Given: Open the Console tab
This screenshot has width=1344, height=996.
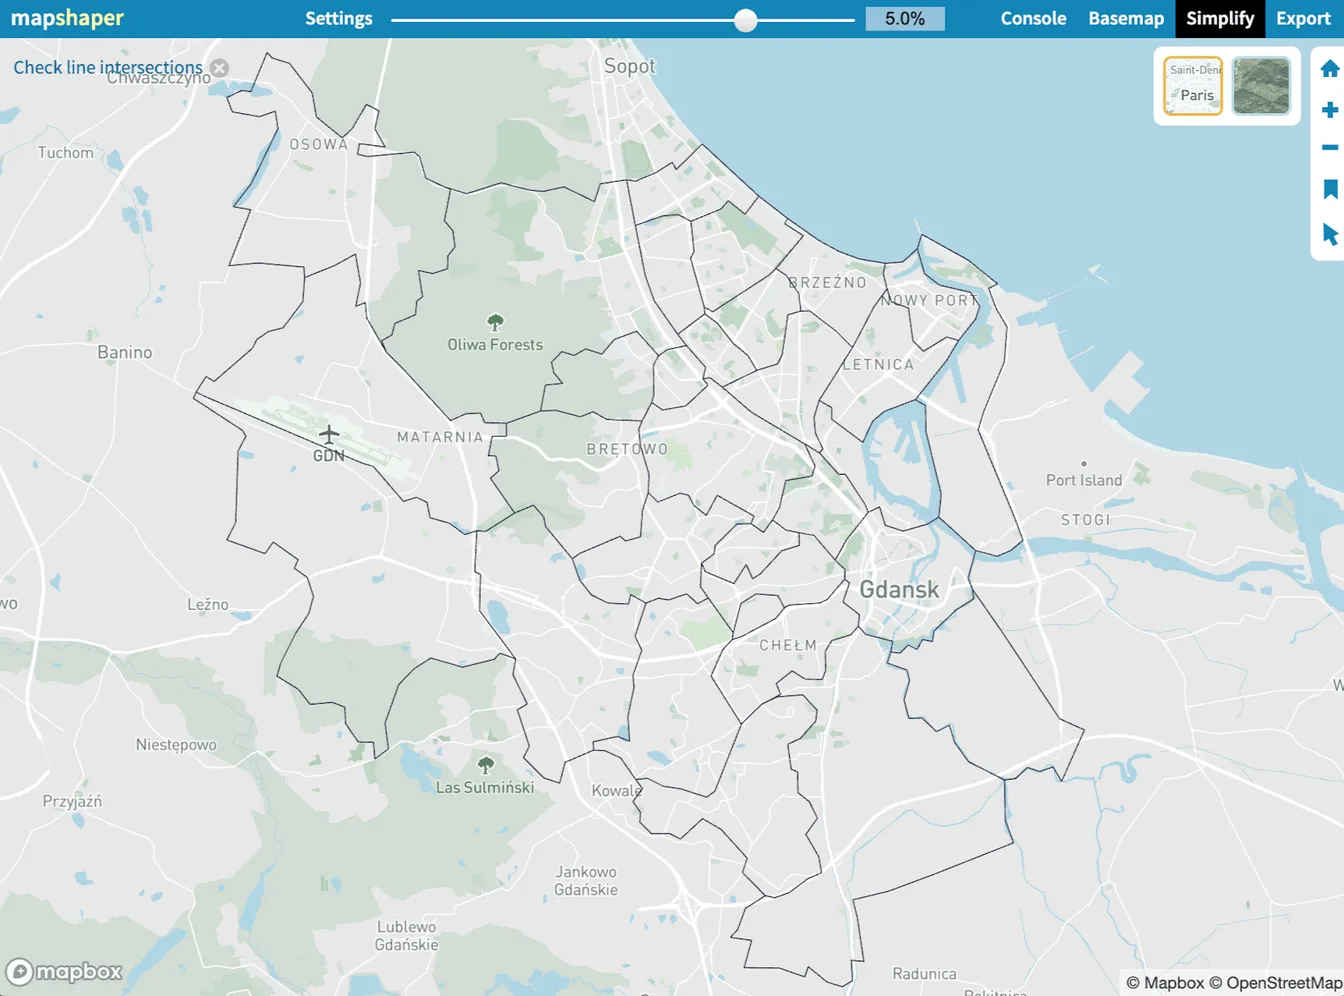Looking at the screenshot, I should [x=1033, y=18].
